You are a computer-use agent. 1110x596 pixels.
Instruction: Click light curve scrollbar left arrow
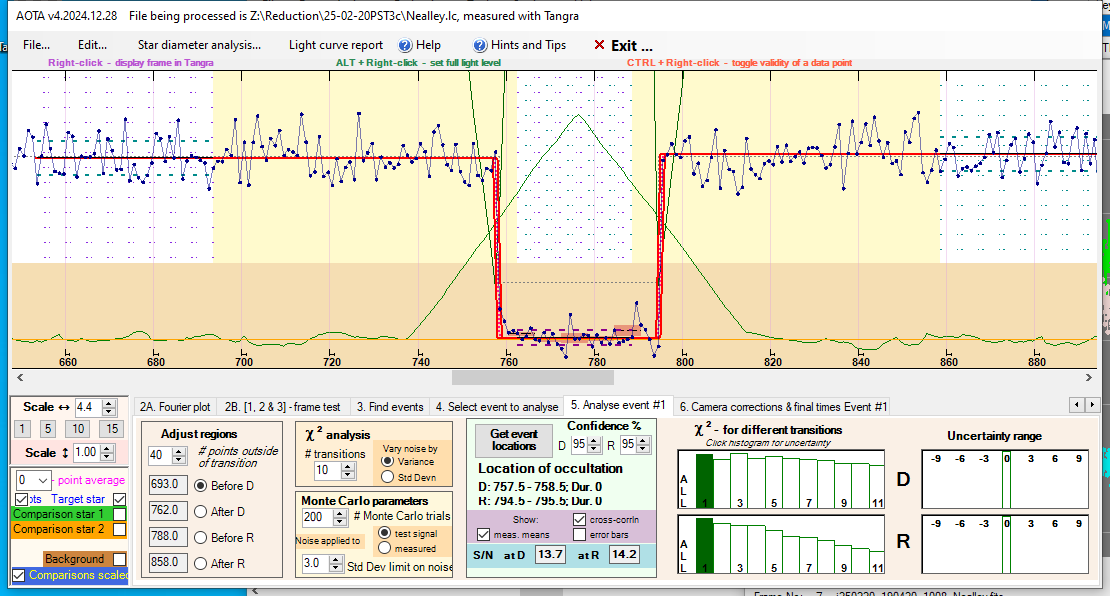click(x=20, y=377)
